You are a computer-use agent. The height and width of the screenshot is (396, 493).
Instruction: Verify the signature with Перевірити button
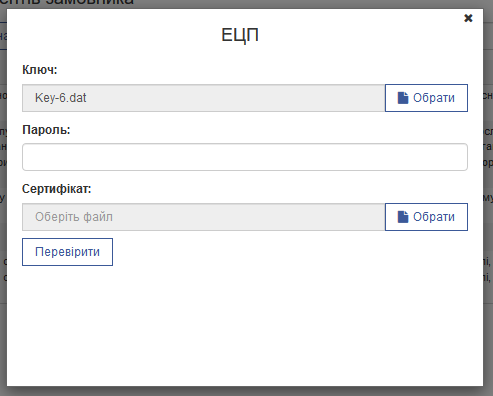click(67, 252)
